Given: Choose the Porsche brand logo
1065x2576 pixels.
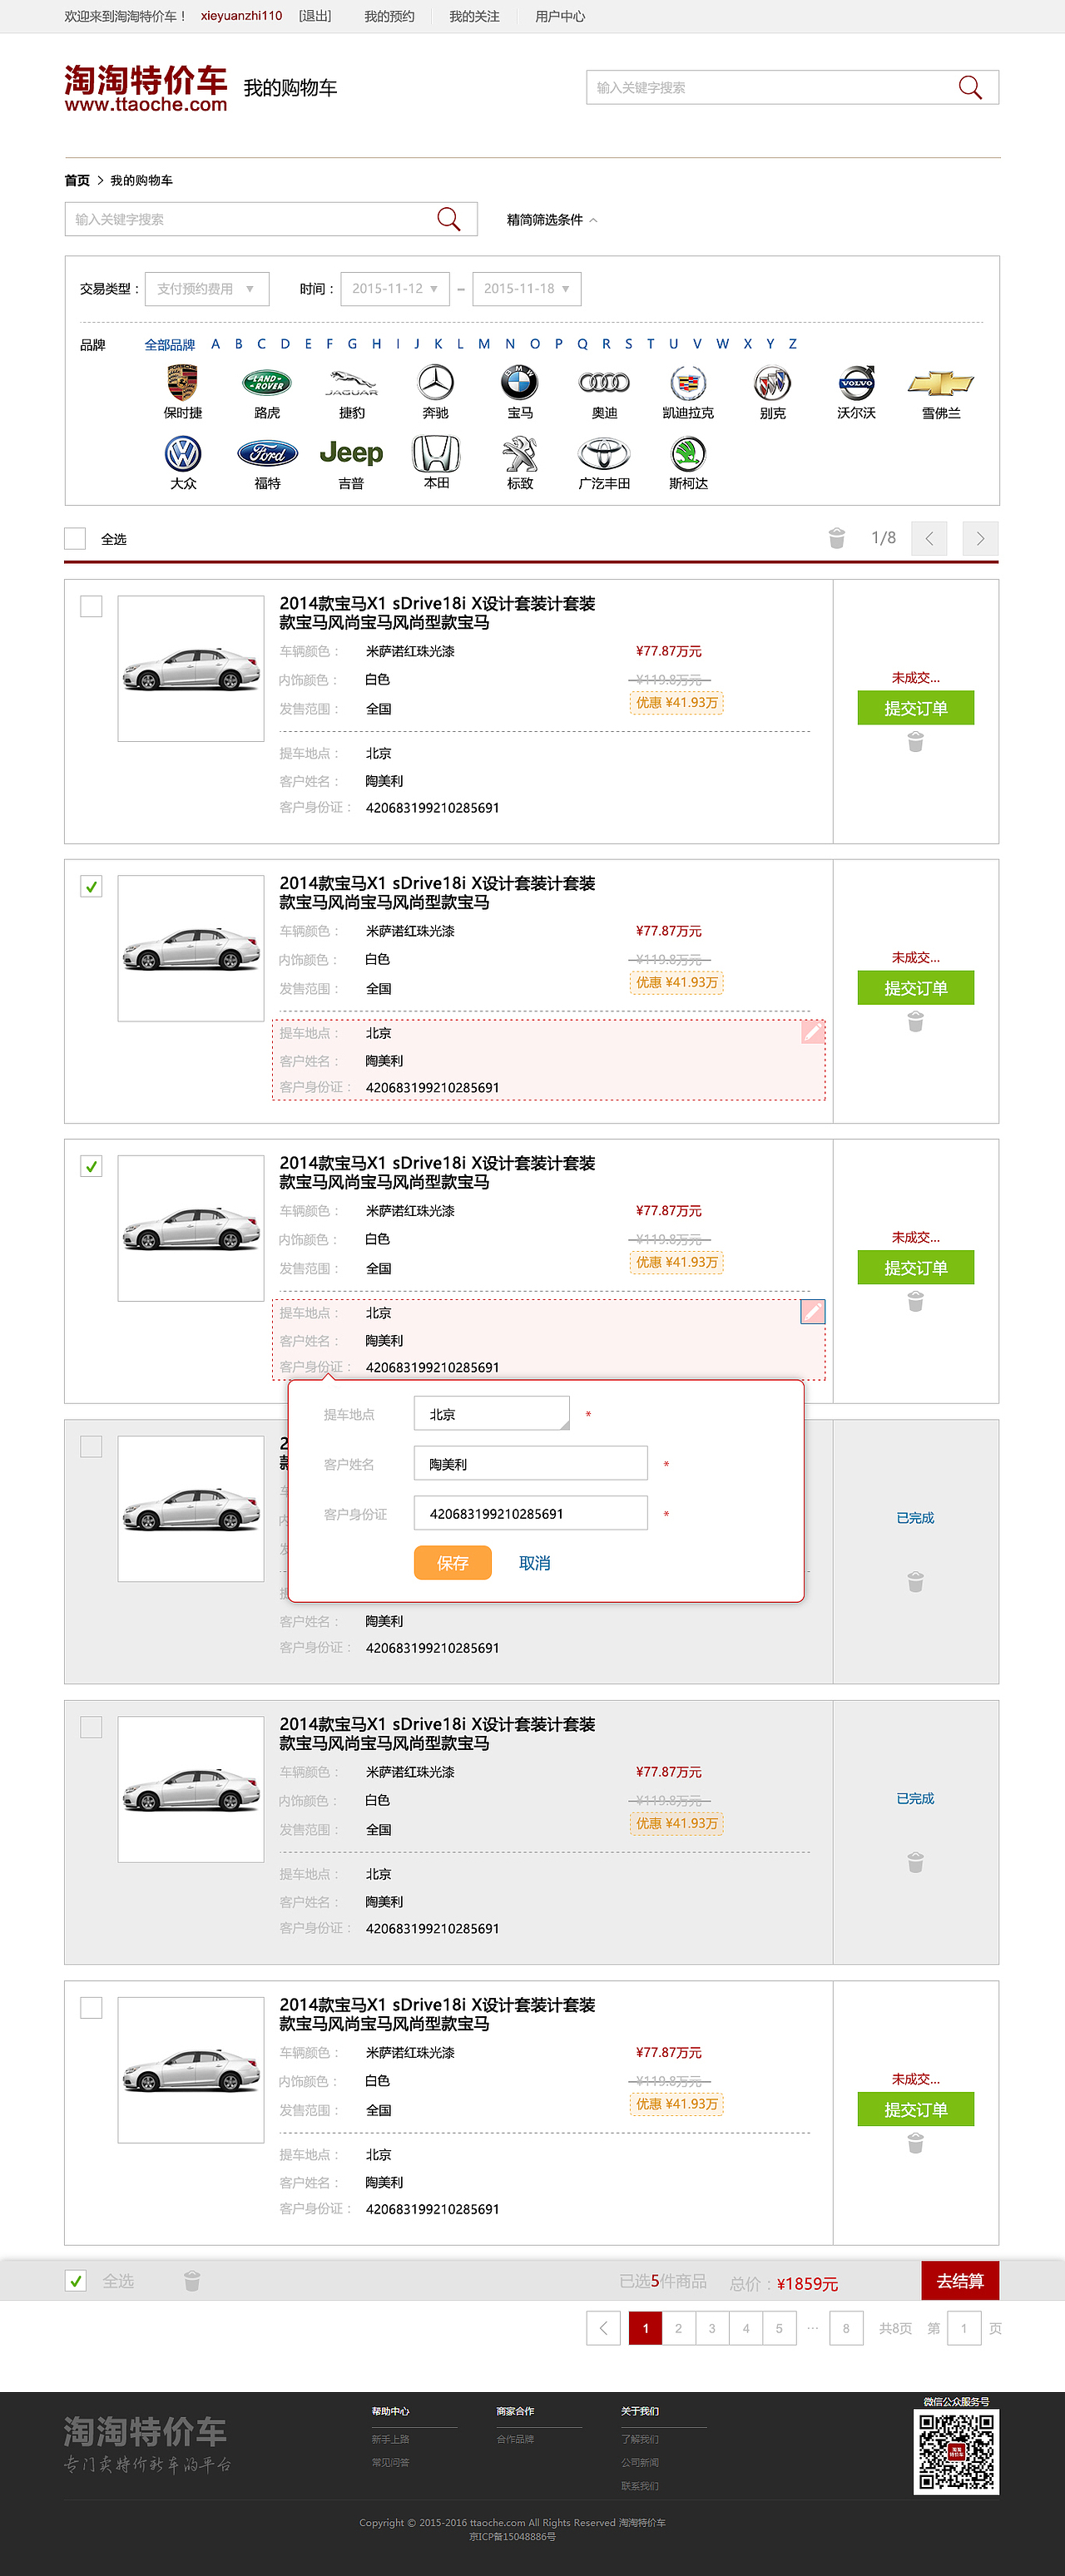Looking at the screenshot, I should [182, 382].
